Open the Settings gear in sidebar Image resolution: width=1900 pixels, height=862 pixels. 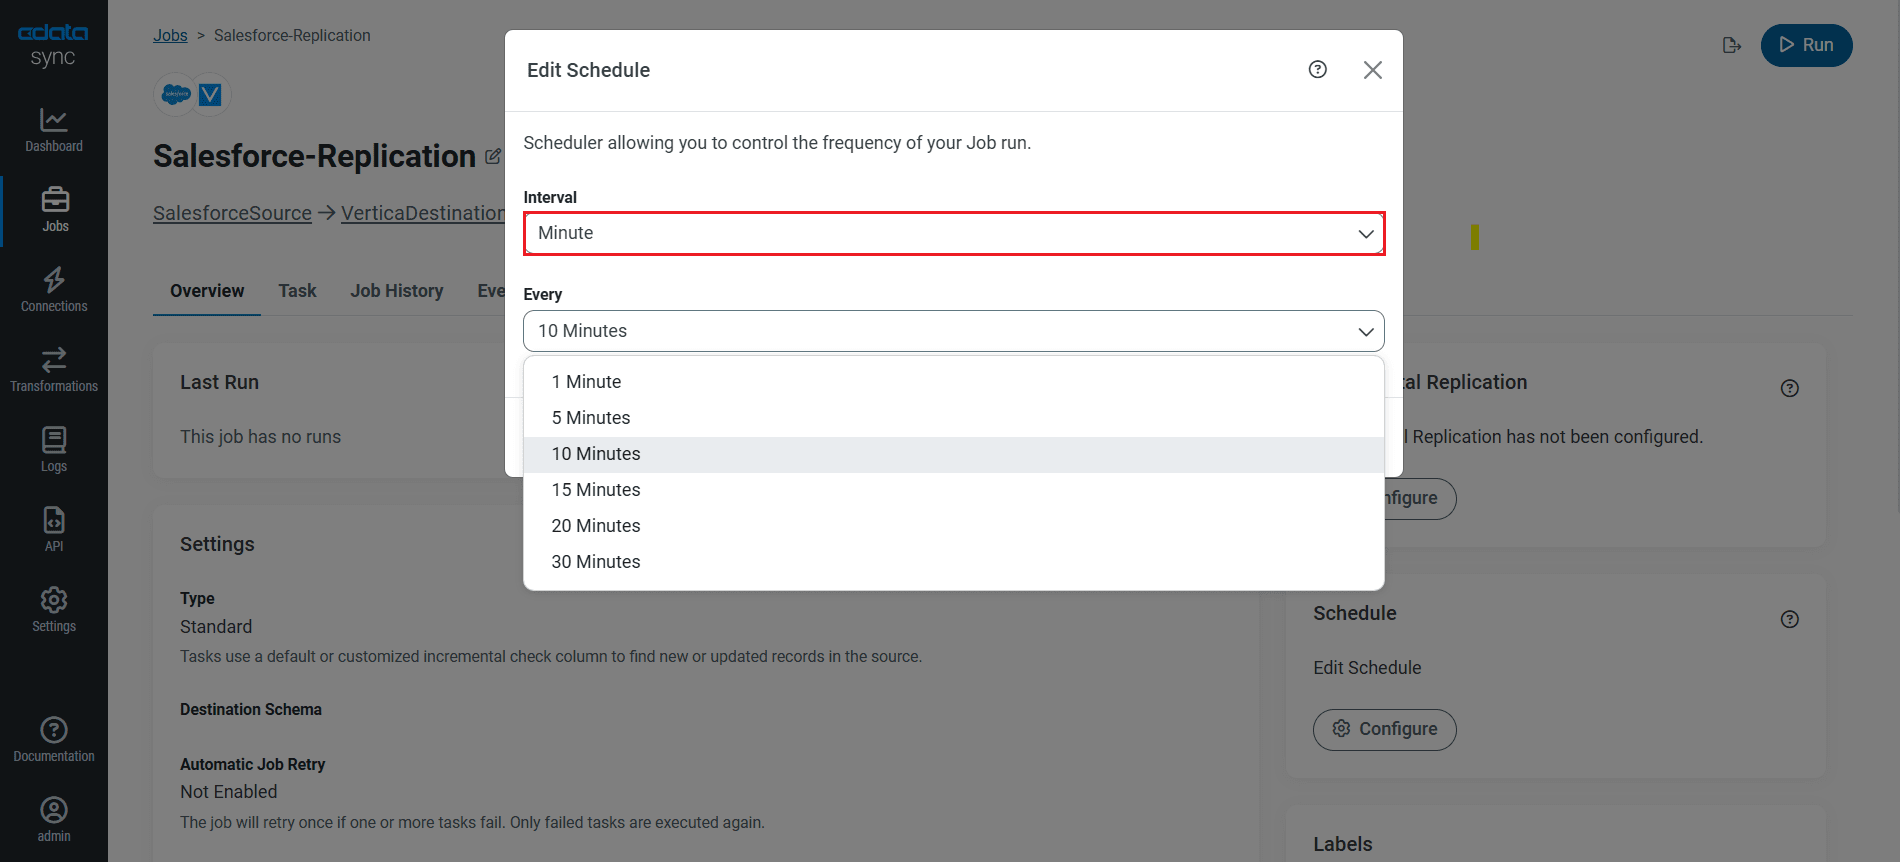(x=54, y=610)
